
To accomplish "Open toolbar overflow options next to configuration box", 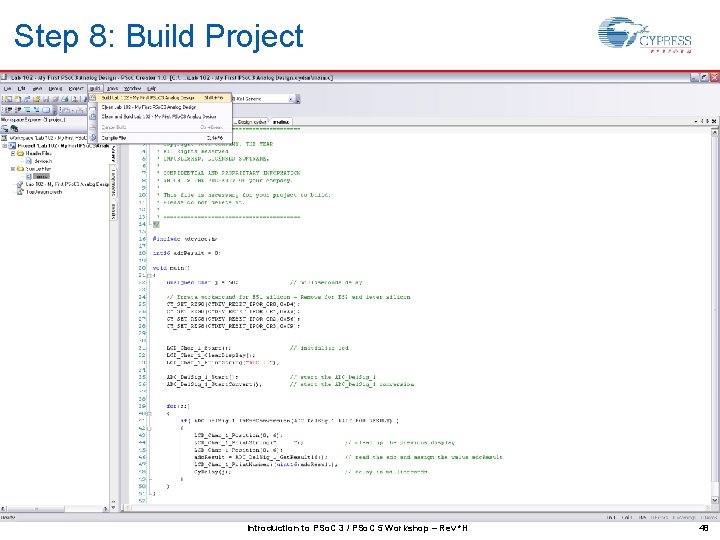I will (298, 99).
